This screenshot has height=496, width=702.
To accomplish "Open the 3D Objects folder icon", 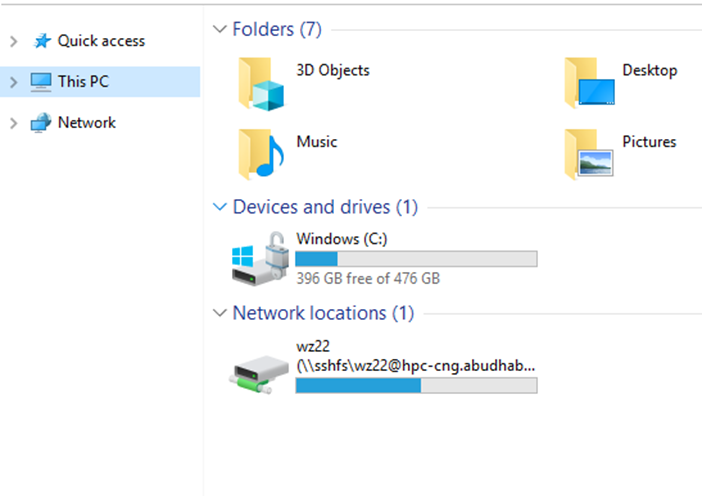I will [x=262, y=83].
